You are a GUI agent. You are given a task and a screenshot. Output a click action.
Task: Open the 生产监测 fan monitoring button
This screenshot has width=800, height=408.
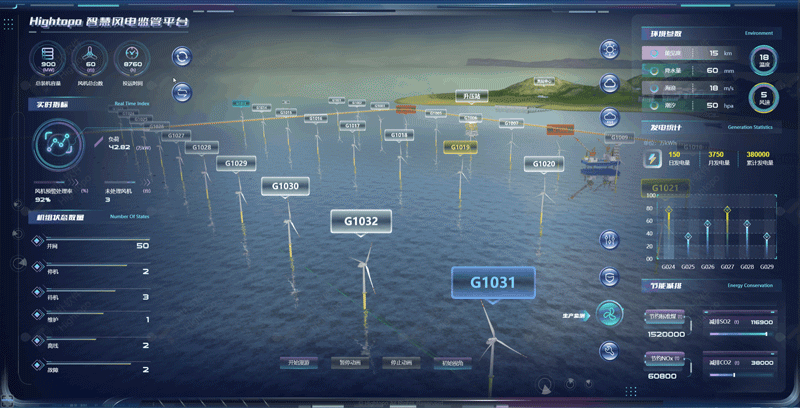[x=609, y=314]
